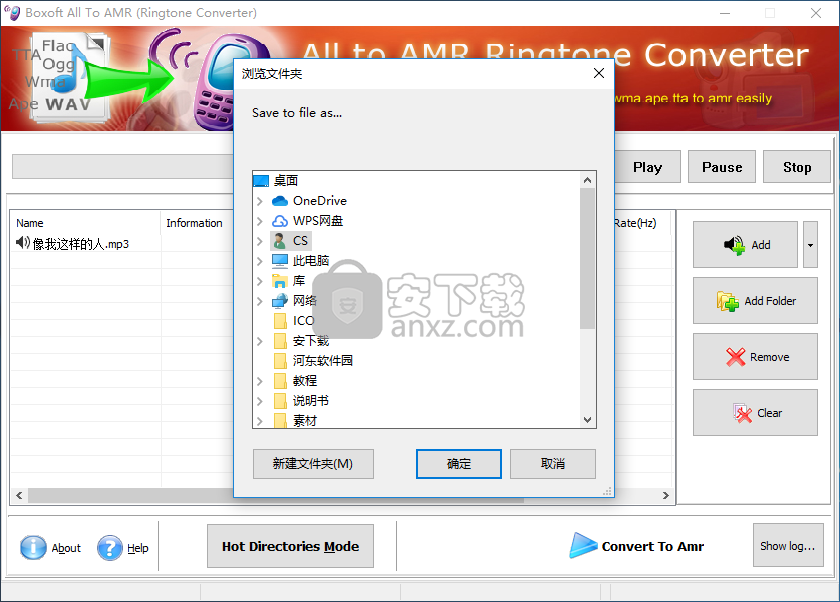Click the Help question mark icon
The image size is (840, 602).
[110, 548]
